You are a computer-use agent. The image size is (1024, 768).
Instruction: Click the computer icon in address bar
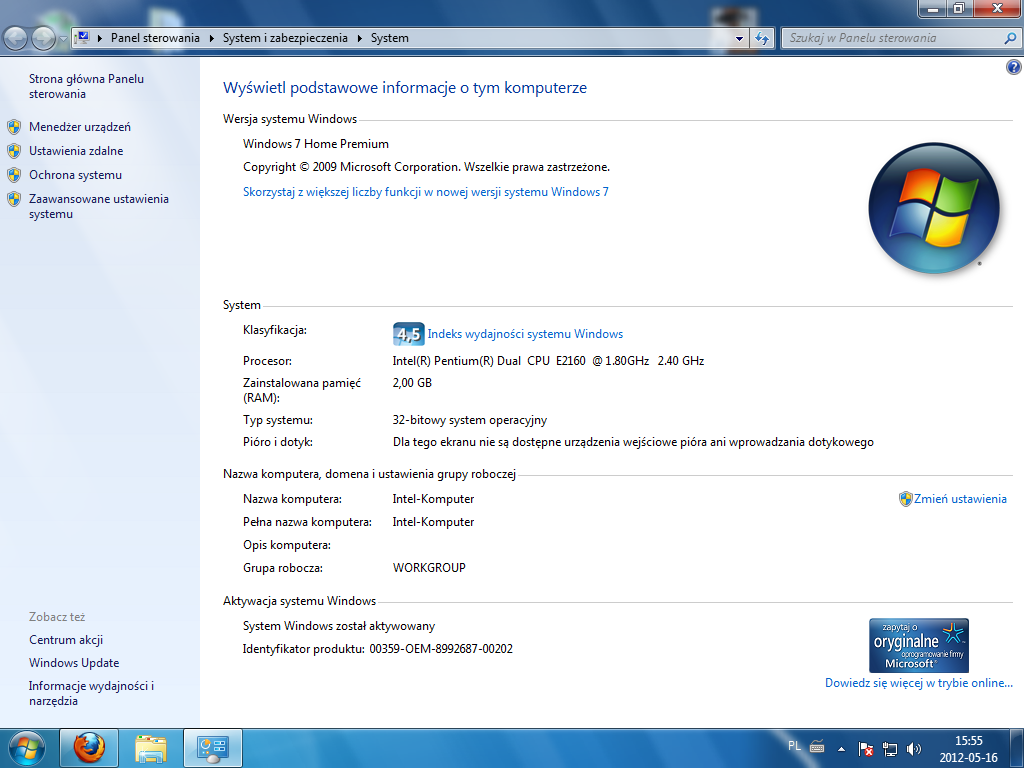pyautogui.click(x=82, y=38)
